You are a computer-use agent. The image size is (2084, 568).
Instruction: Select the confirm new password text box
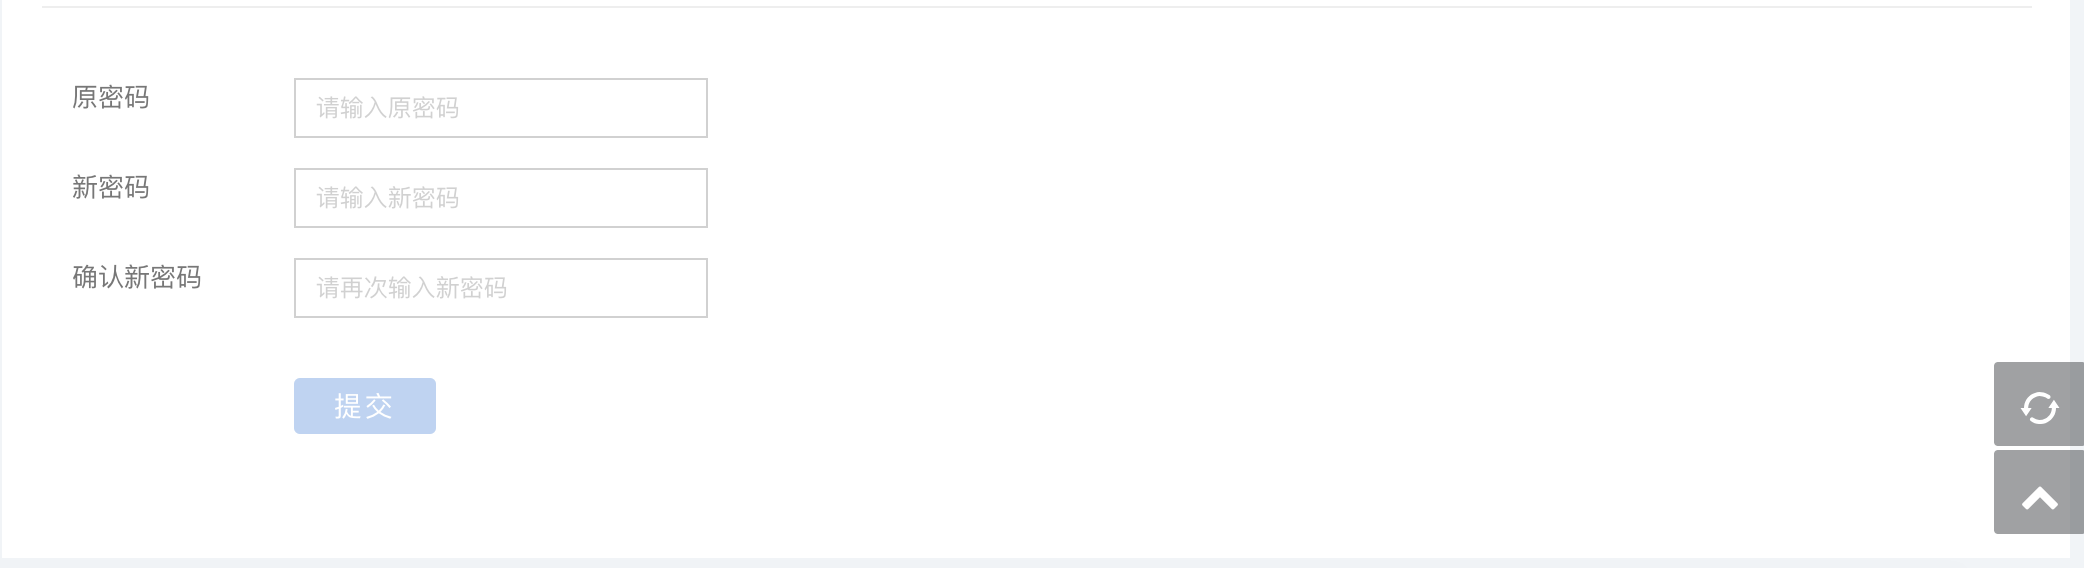(500, 288)
